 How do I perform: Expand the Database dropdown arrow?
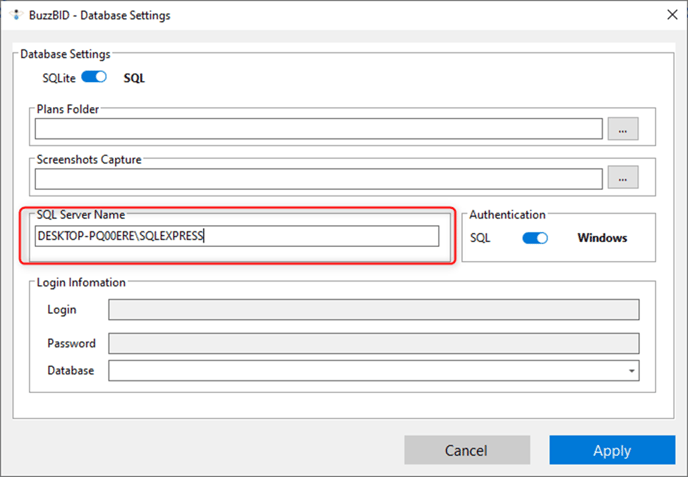click(x=631, y=371)
